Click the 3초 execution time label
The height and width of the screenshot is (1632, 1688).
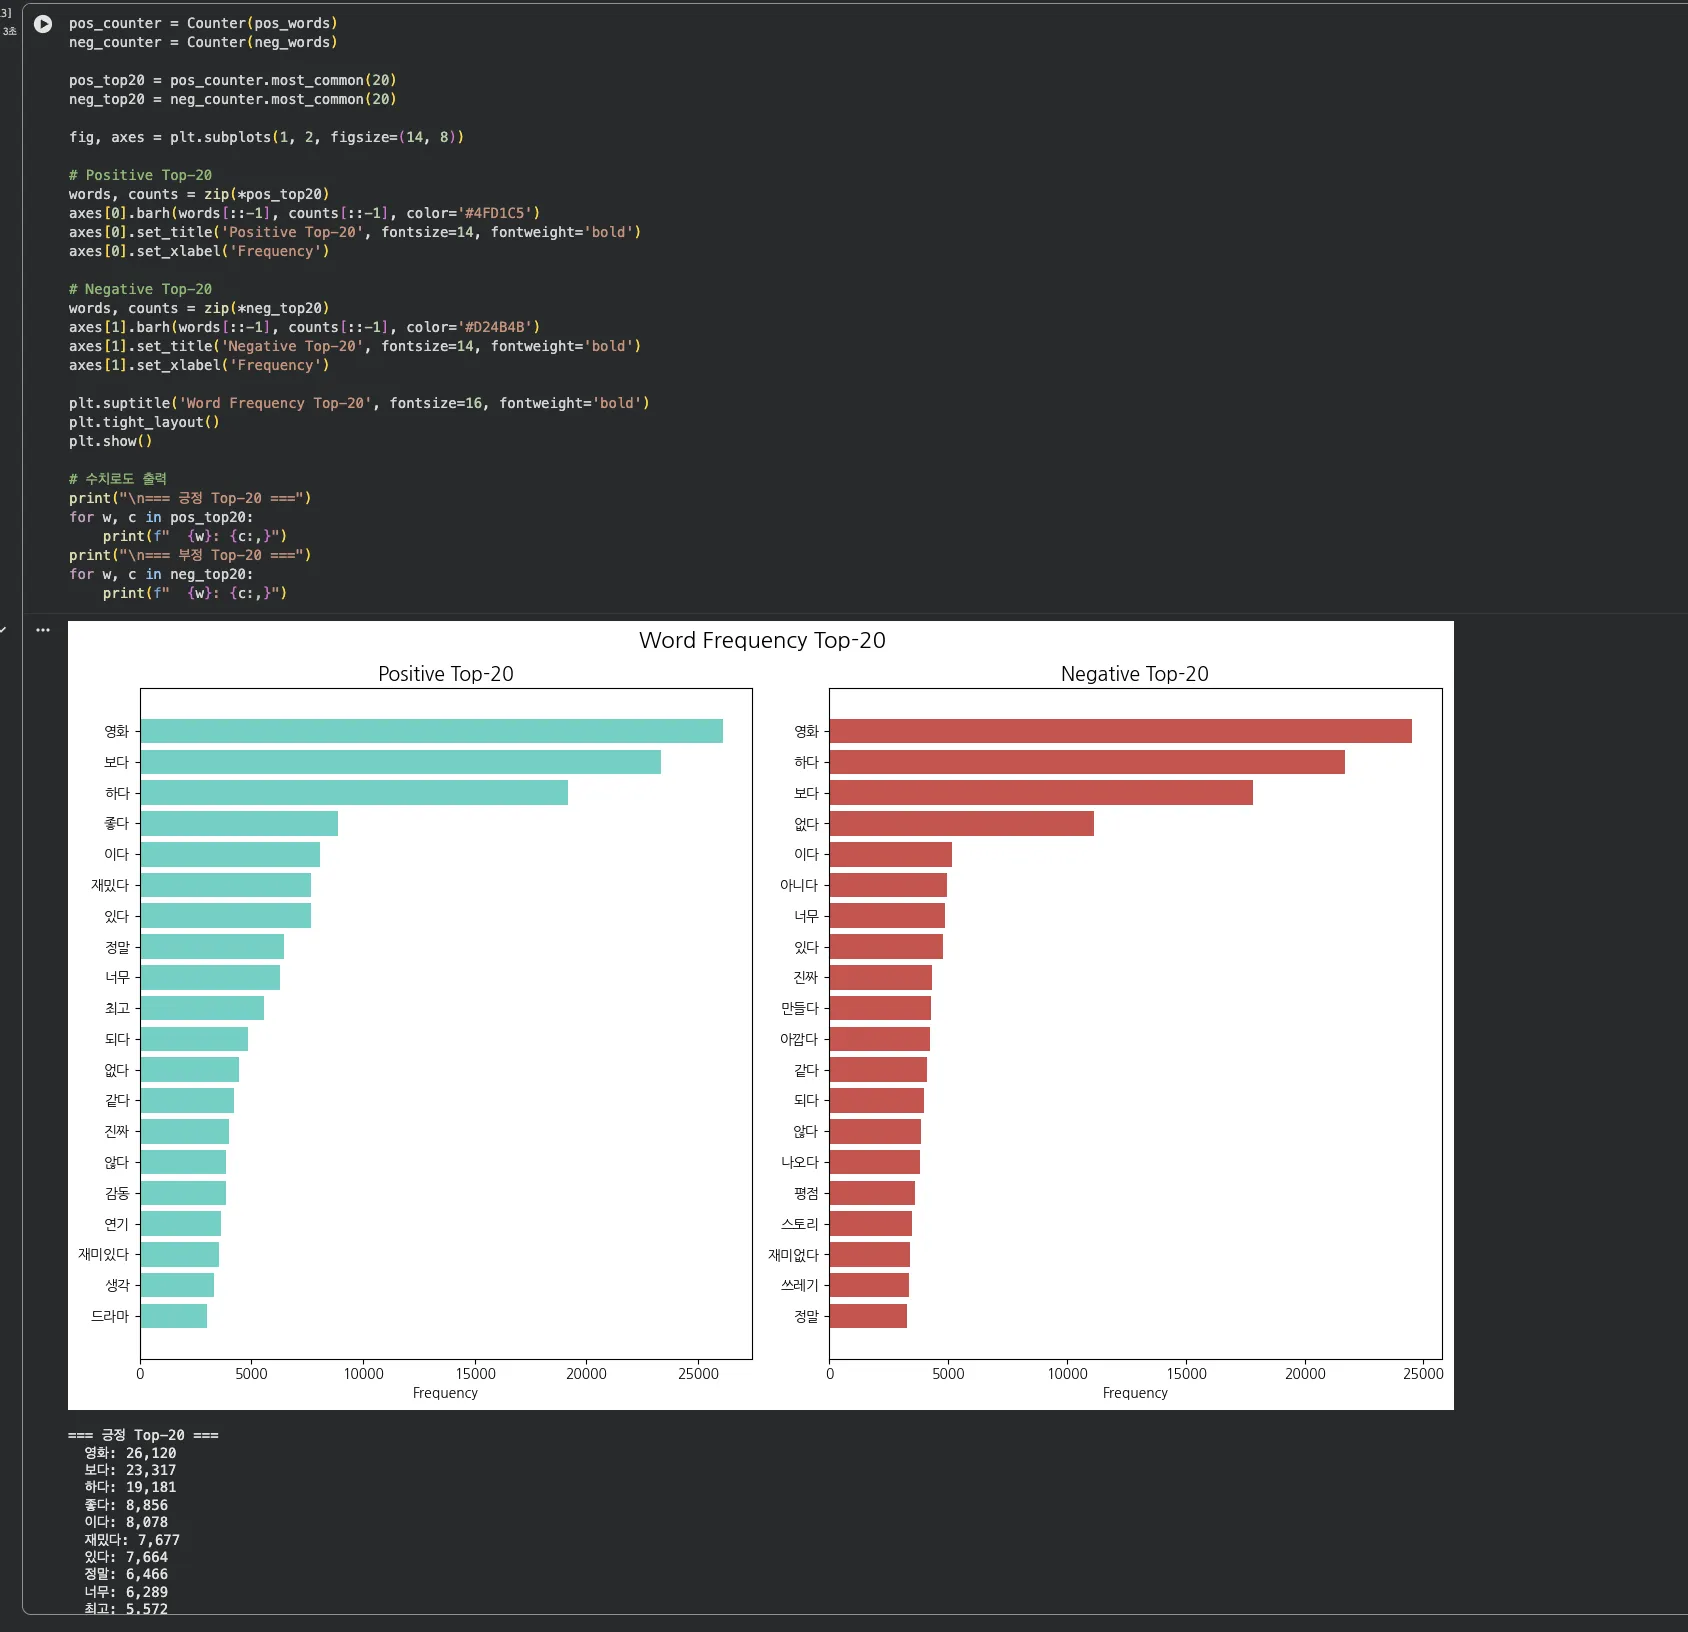9,32
